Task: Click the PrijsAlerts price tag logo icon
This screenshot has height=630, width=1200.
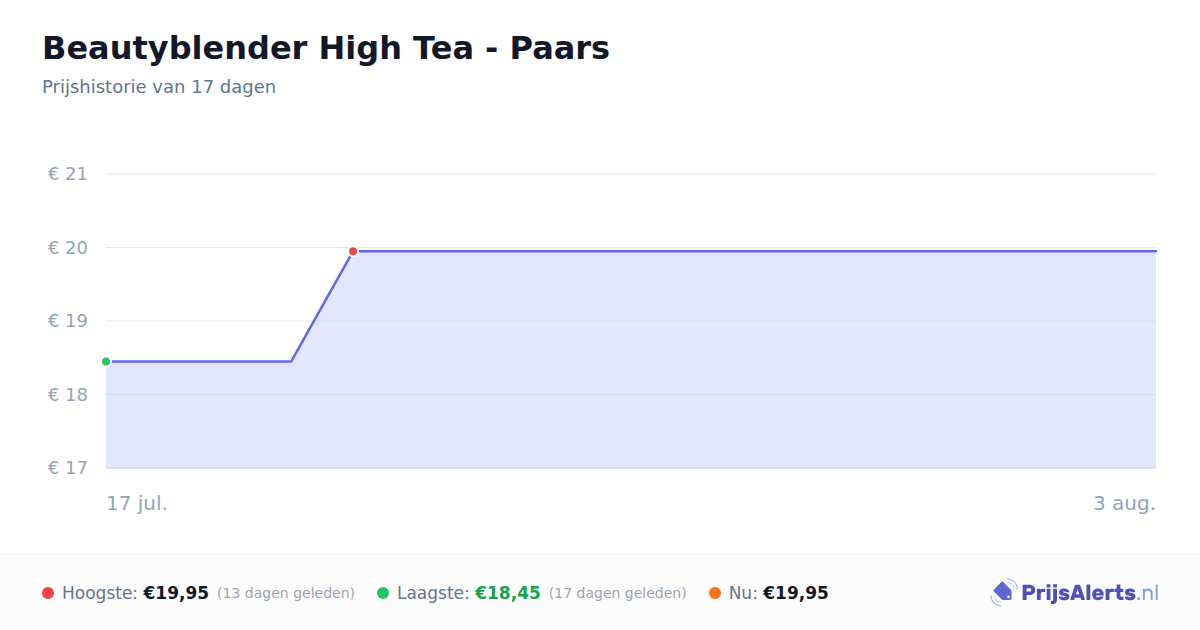Action: pyautogui.click(x=1003, y=593)
